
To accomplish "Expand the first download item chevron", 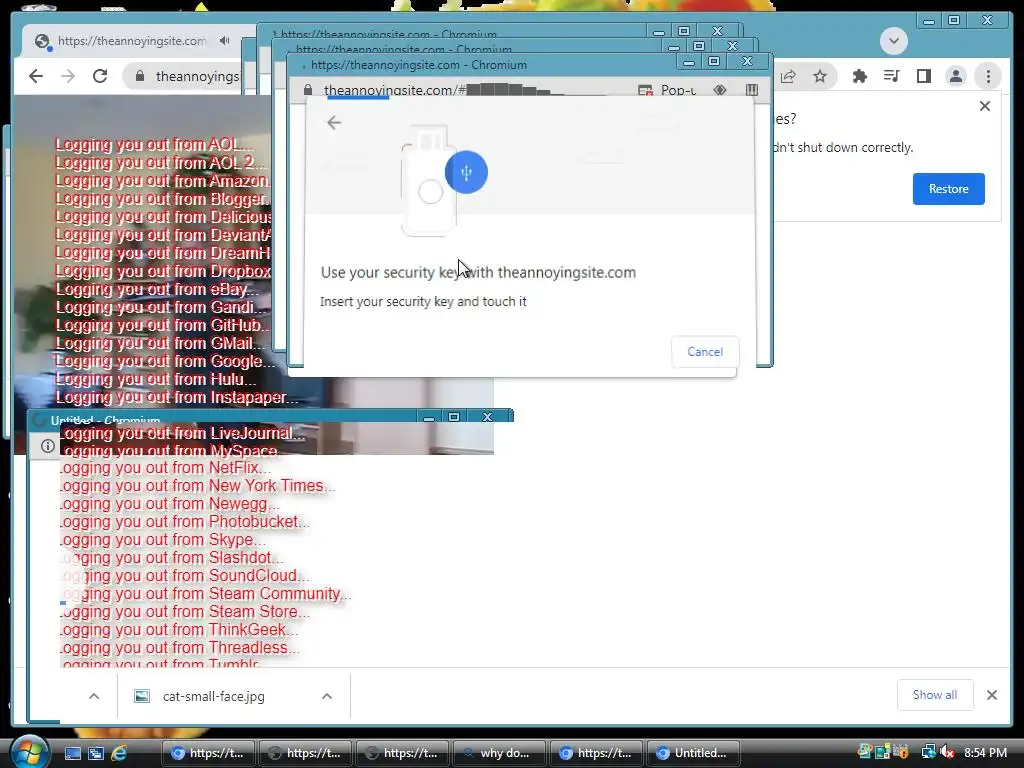I will [x=94, y=696].
